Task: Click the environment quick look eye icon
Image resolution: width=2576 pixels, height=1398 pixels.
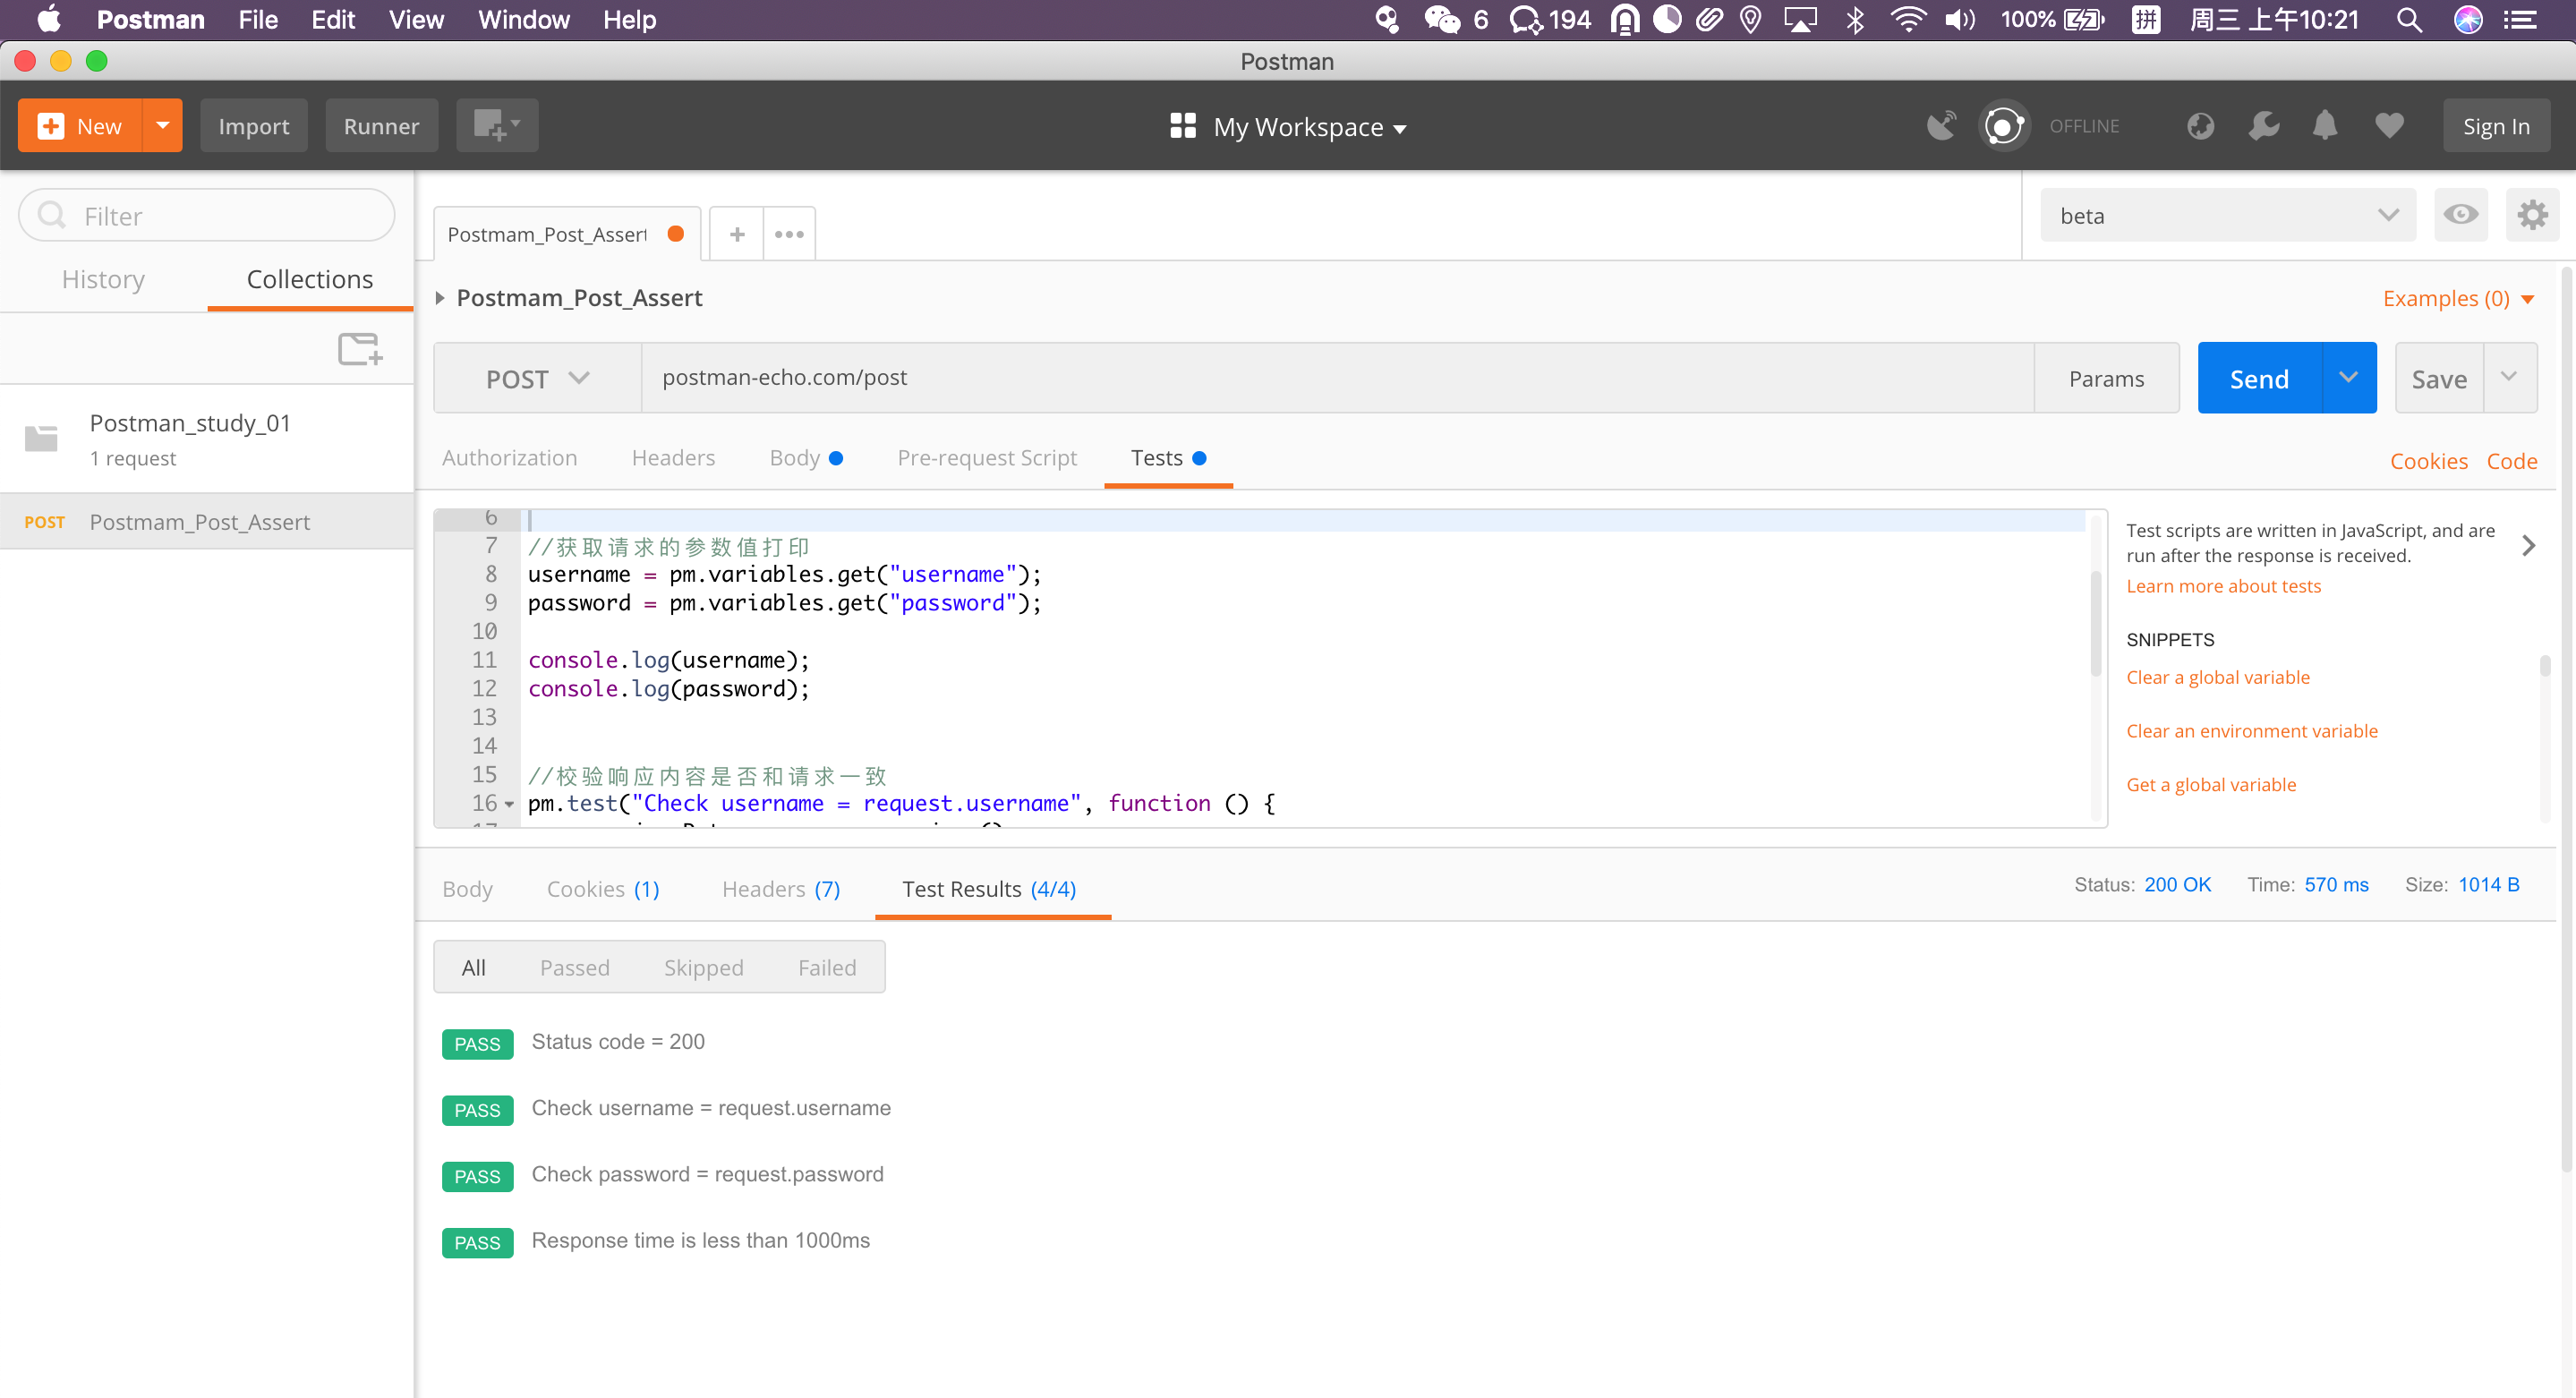Action: 2461,215
